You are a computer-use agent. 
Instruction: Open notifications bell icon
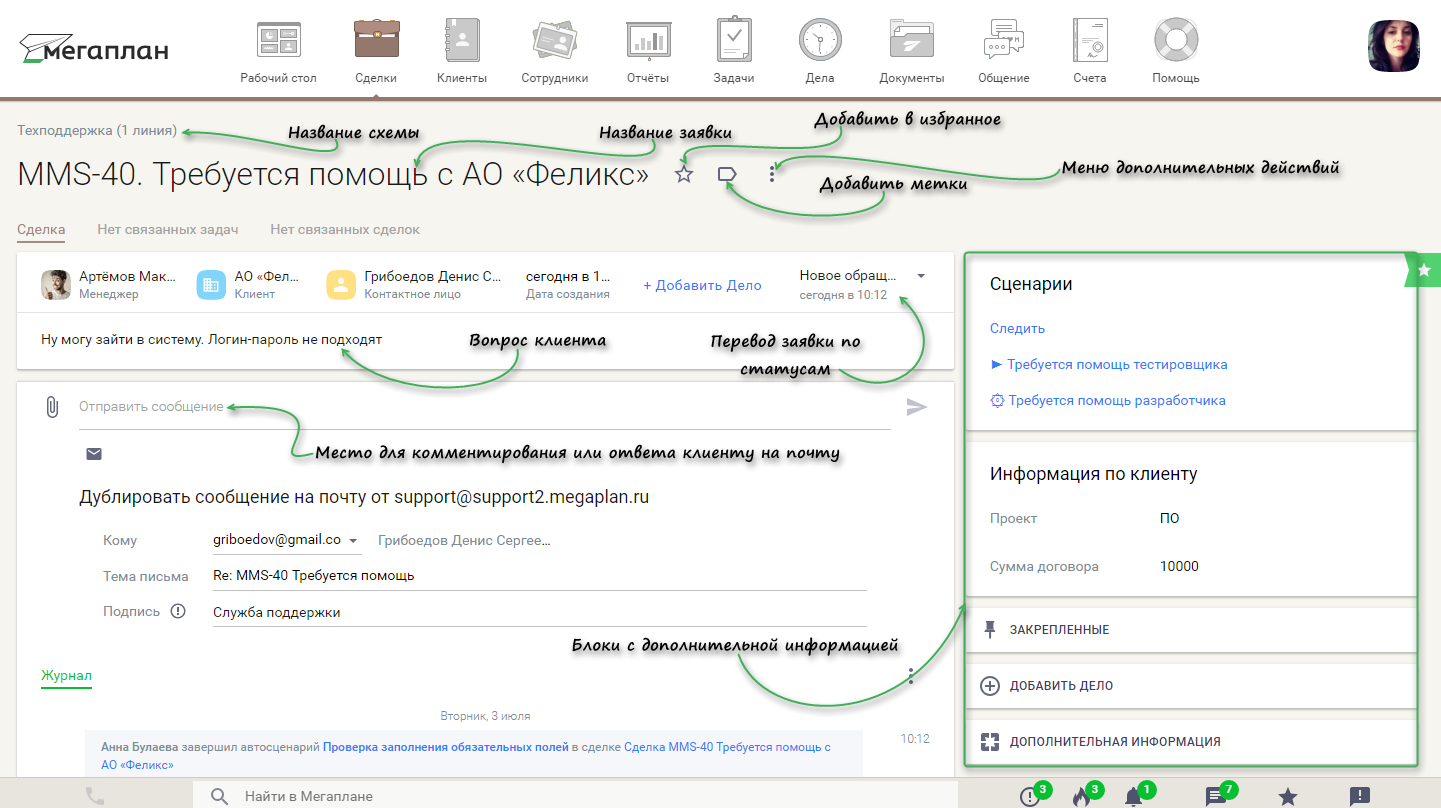click(1133, 796)
